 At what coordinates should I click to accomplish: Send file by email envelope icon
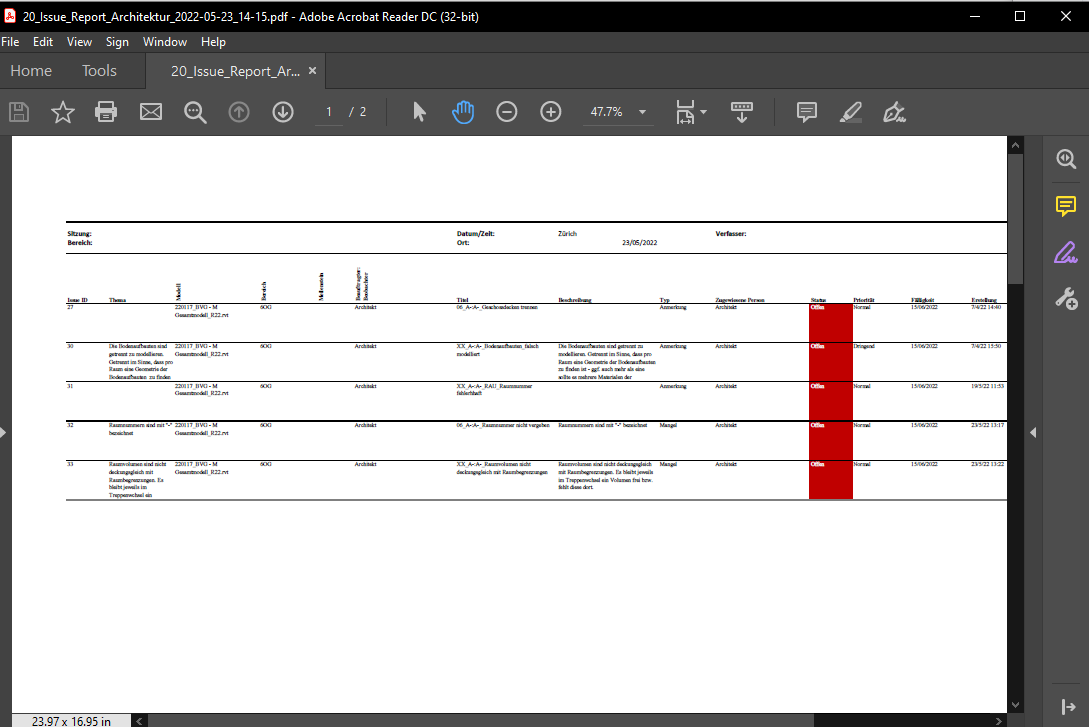(151, 112)
